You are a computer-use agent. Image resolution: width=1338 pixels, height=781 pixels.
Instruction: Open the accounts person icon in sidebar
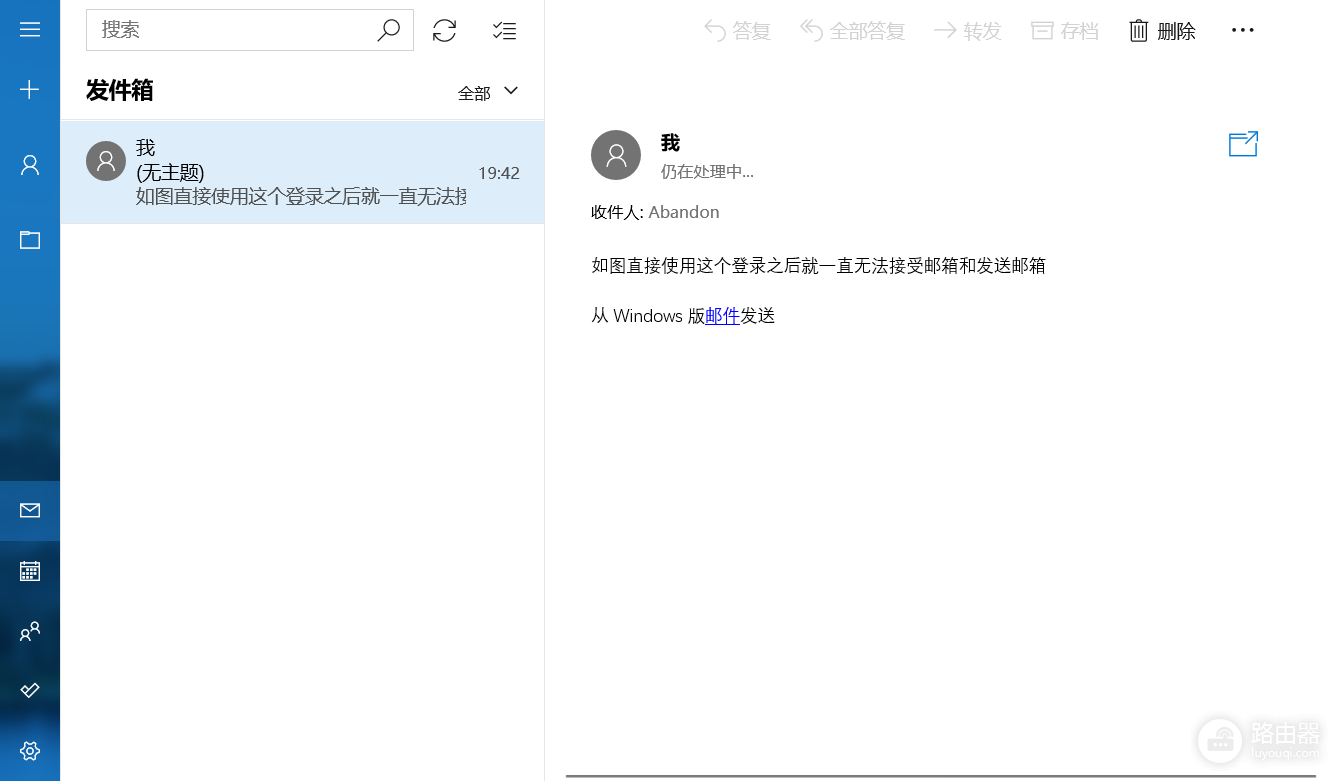tap(30, 165)
